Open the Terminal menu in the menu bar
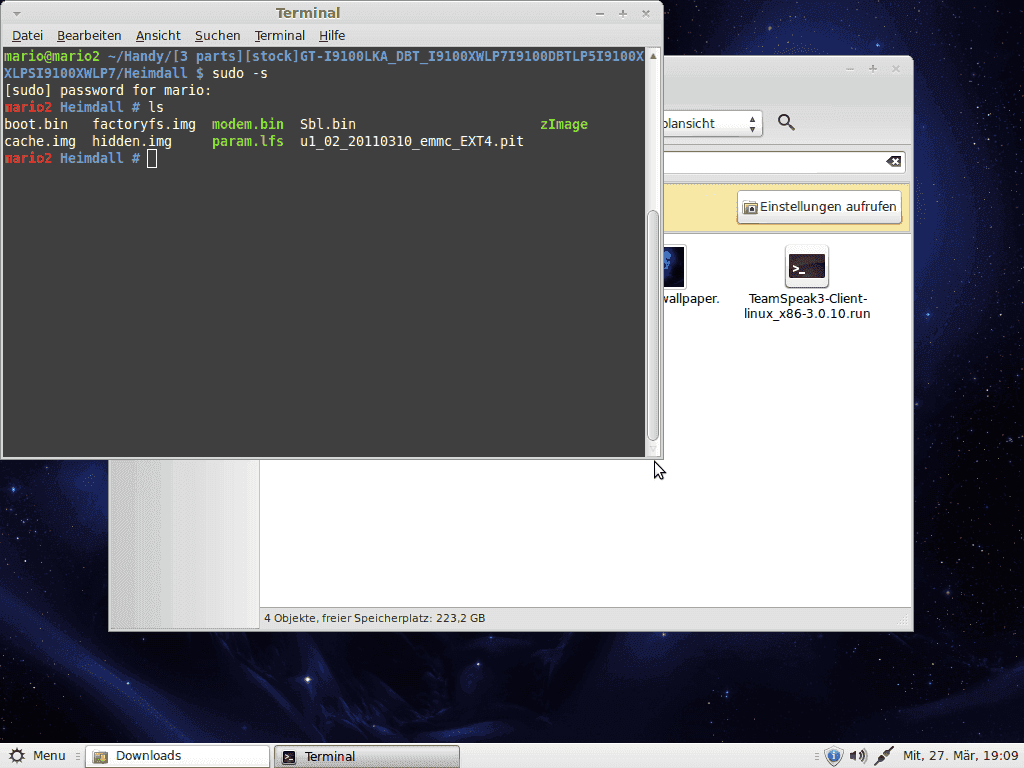The image size is (1024, 768). (x=280, y=35)
